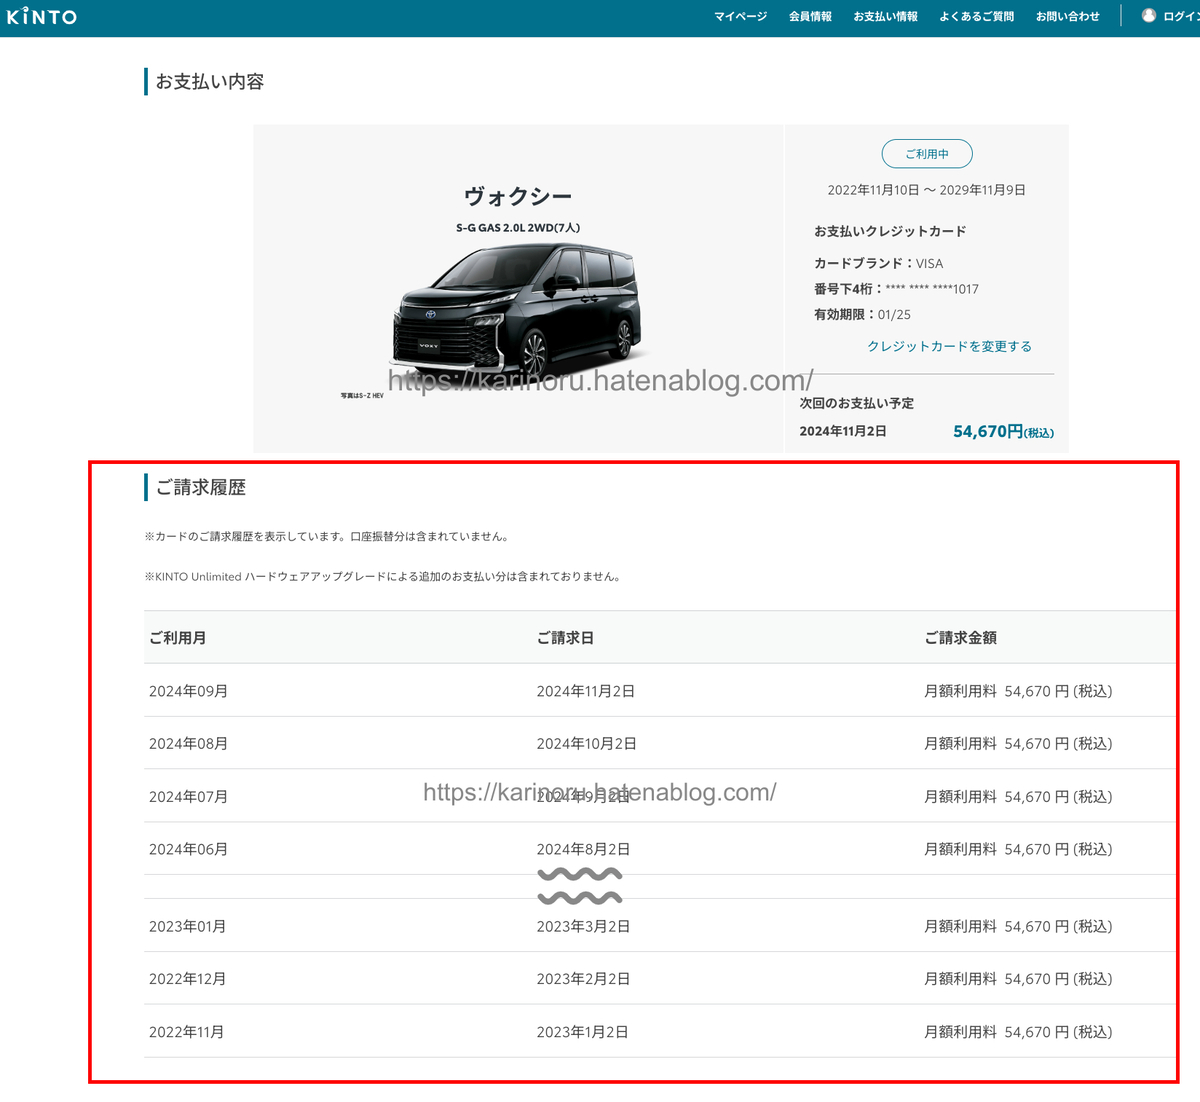The height and width of the screenshot is (1102, 1200).
Task: Open the マイページ menu item
Action: coord(741,17)
